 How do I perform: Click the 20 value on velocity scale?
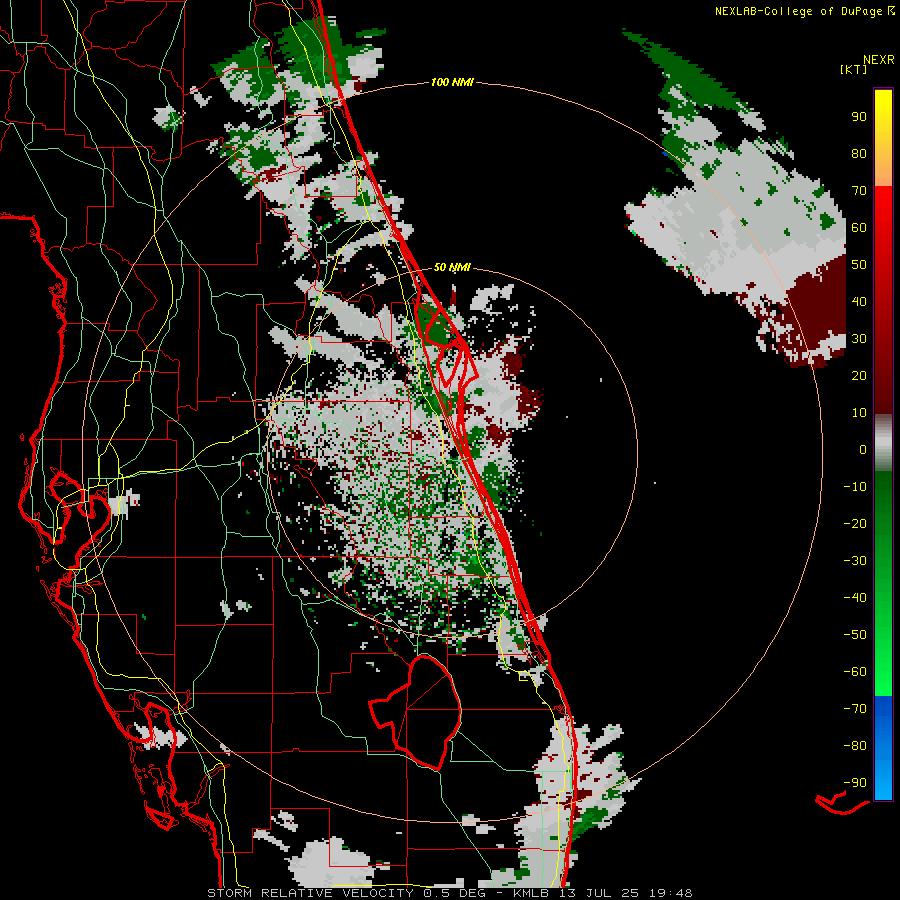coord(859,376)
